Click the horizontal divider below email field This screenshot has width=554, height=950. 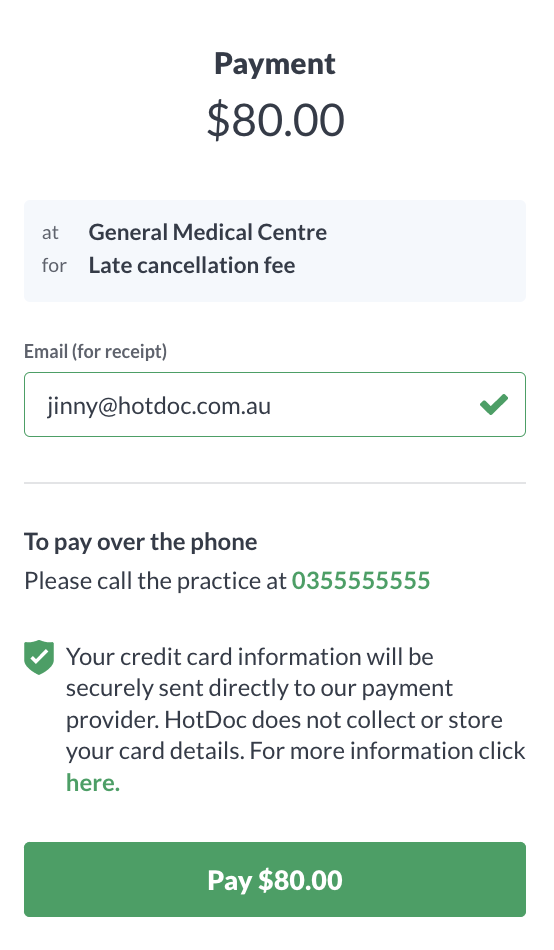tap(275, 483)
